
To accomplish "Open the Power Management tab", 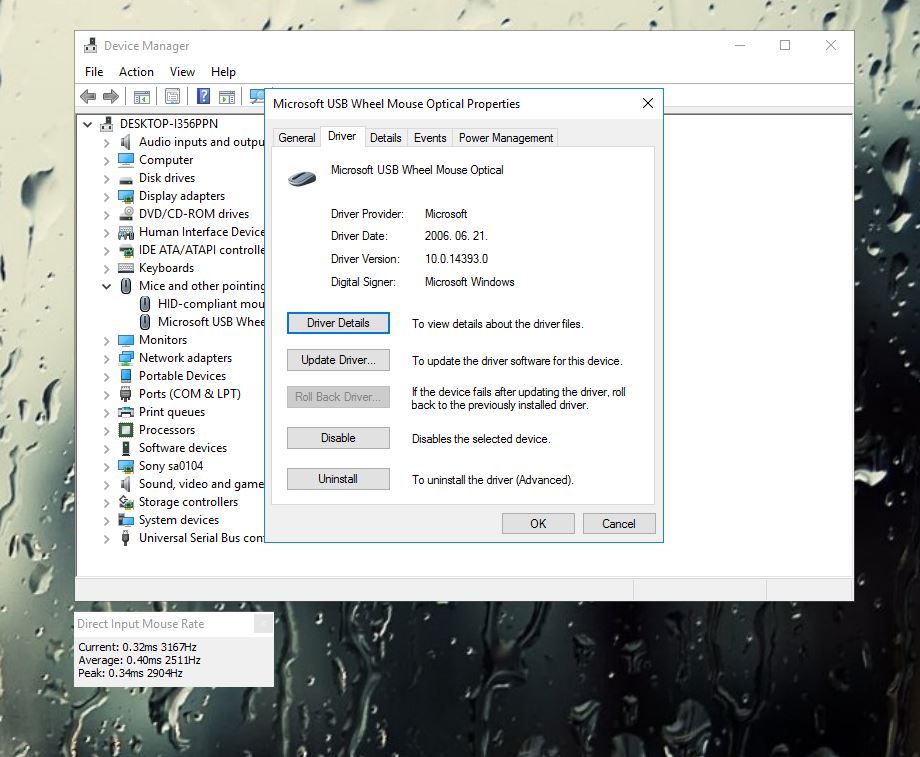I will tap(506, 137).
